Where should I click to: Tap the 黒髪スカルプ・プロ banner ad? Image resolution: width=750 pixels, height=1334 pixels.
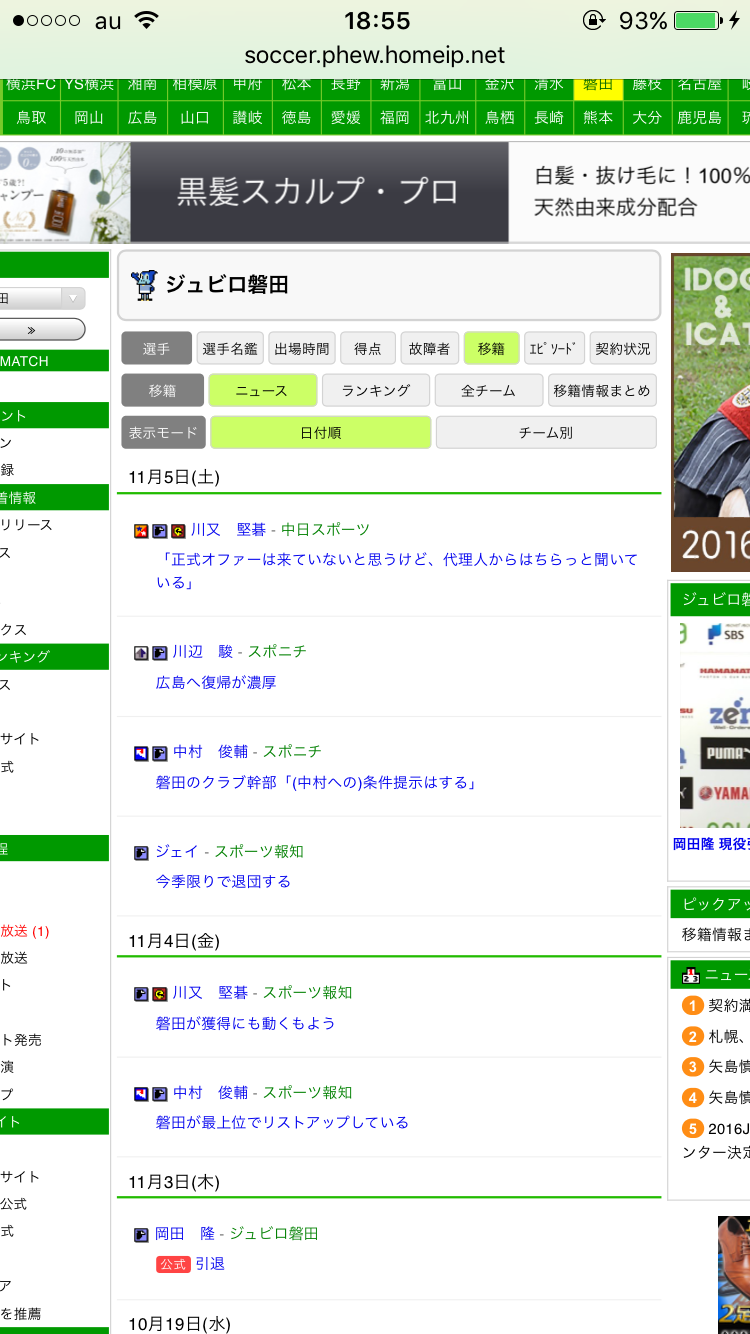[318, 192]
